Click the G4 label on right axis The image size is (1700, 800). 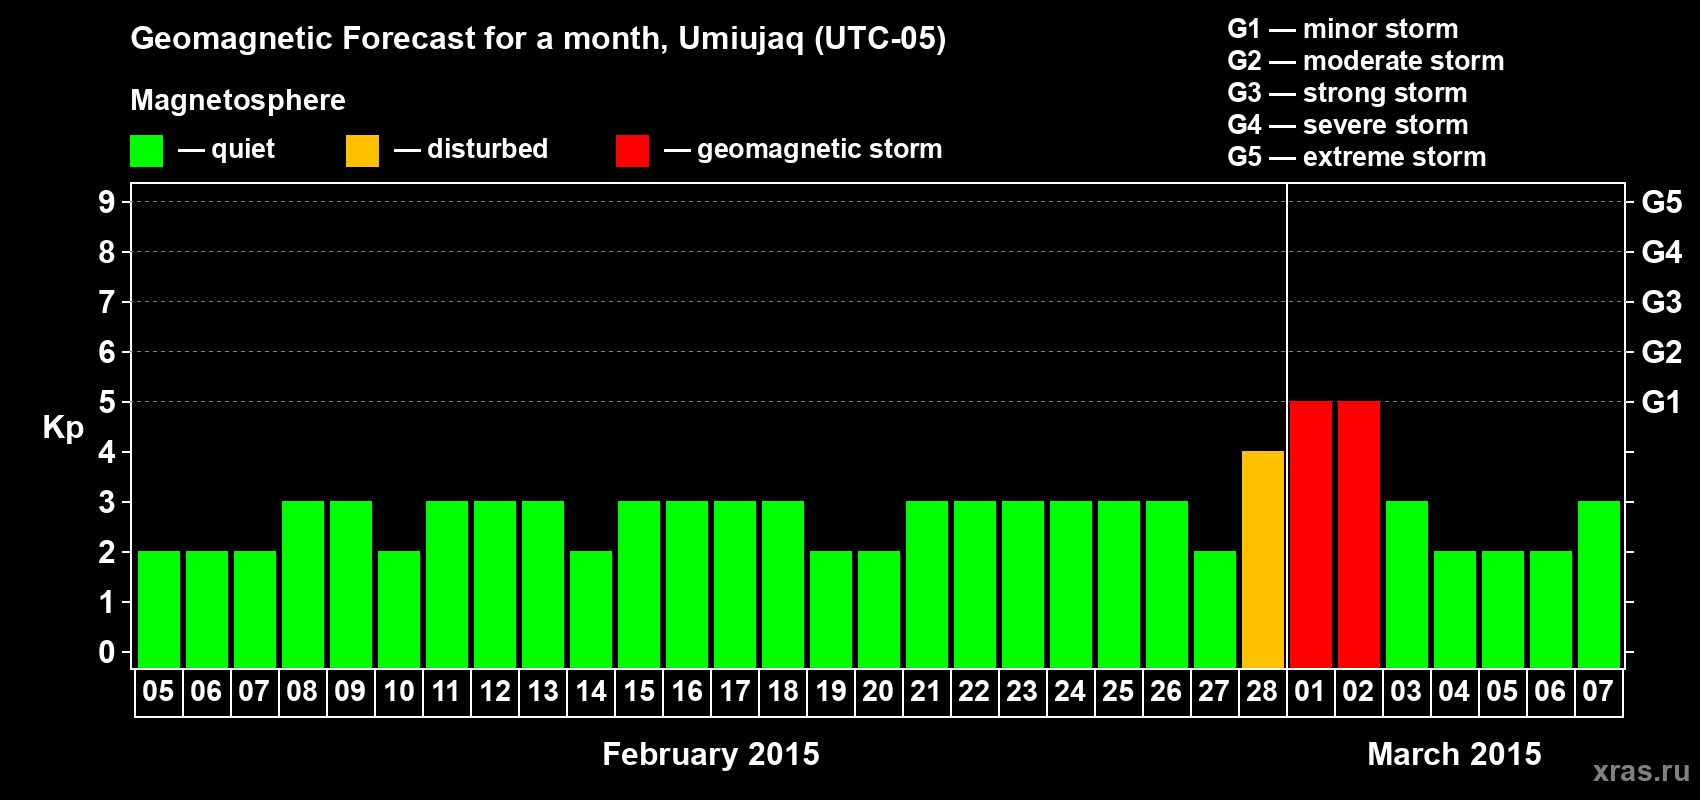coord(1662,252)
